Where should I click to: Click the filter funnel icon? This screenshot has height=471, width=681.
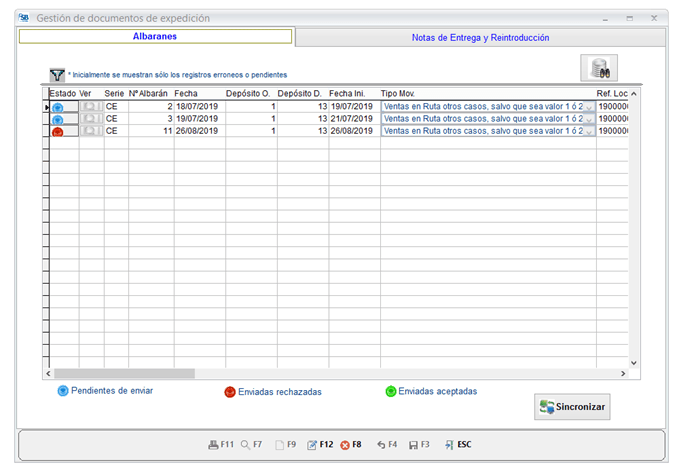pos(57,75)
